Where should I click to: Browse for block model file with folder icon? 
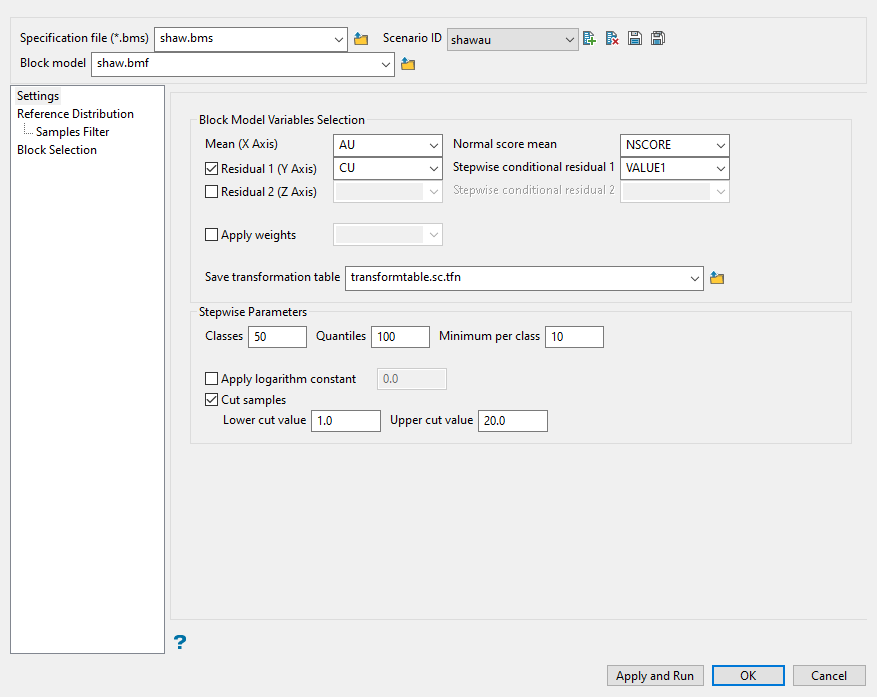click(x=408, y=65)
